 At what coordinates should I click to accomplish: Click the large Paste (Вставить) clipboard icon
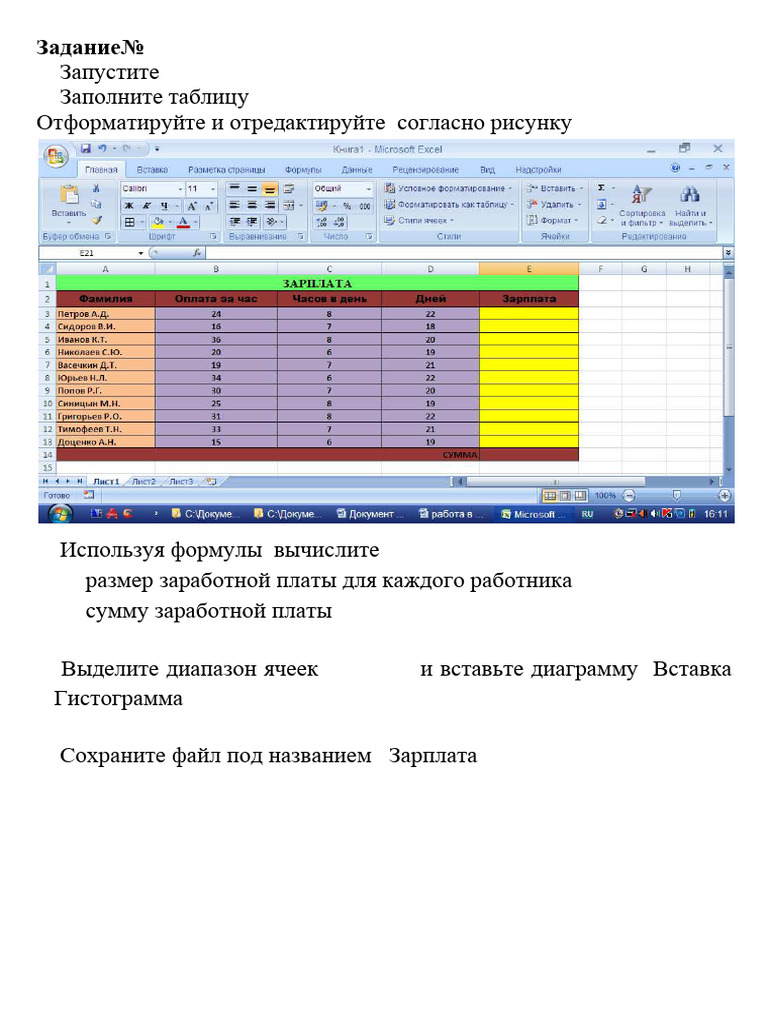coord(69,195)
